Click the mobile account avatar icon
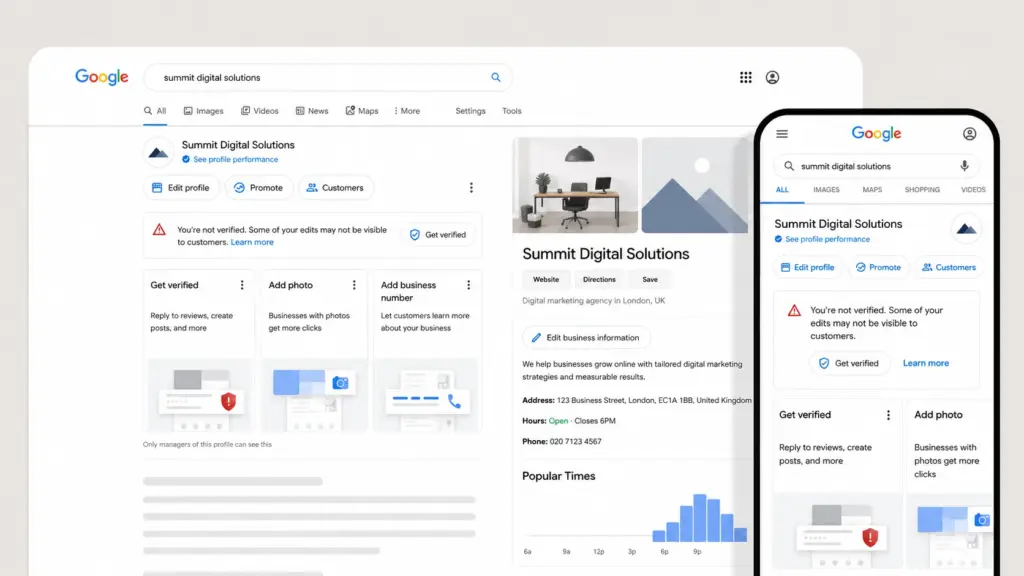1024x576 pixels. (969, 134)
